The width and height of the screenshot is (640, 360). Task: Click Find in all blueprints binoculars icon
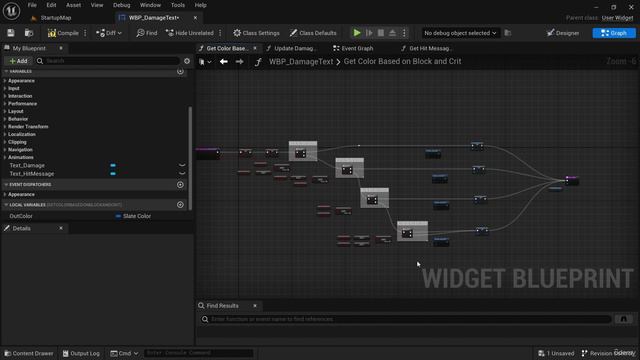[624, 319]
